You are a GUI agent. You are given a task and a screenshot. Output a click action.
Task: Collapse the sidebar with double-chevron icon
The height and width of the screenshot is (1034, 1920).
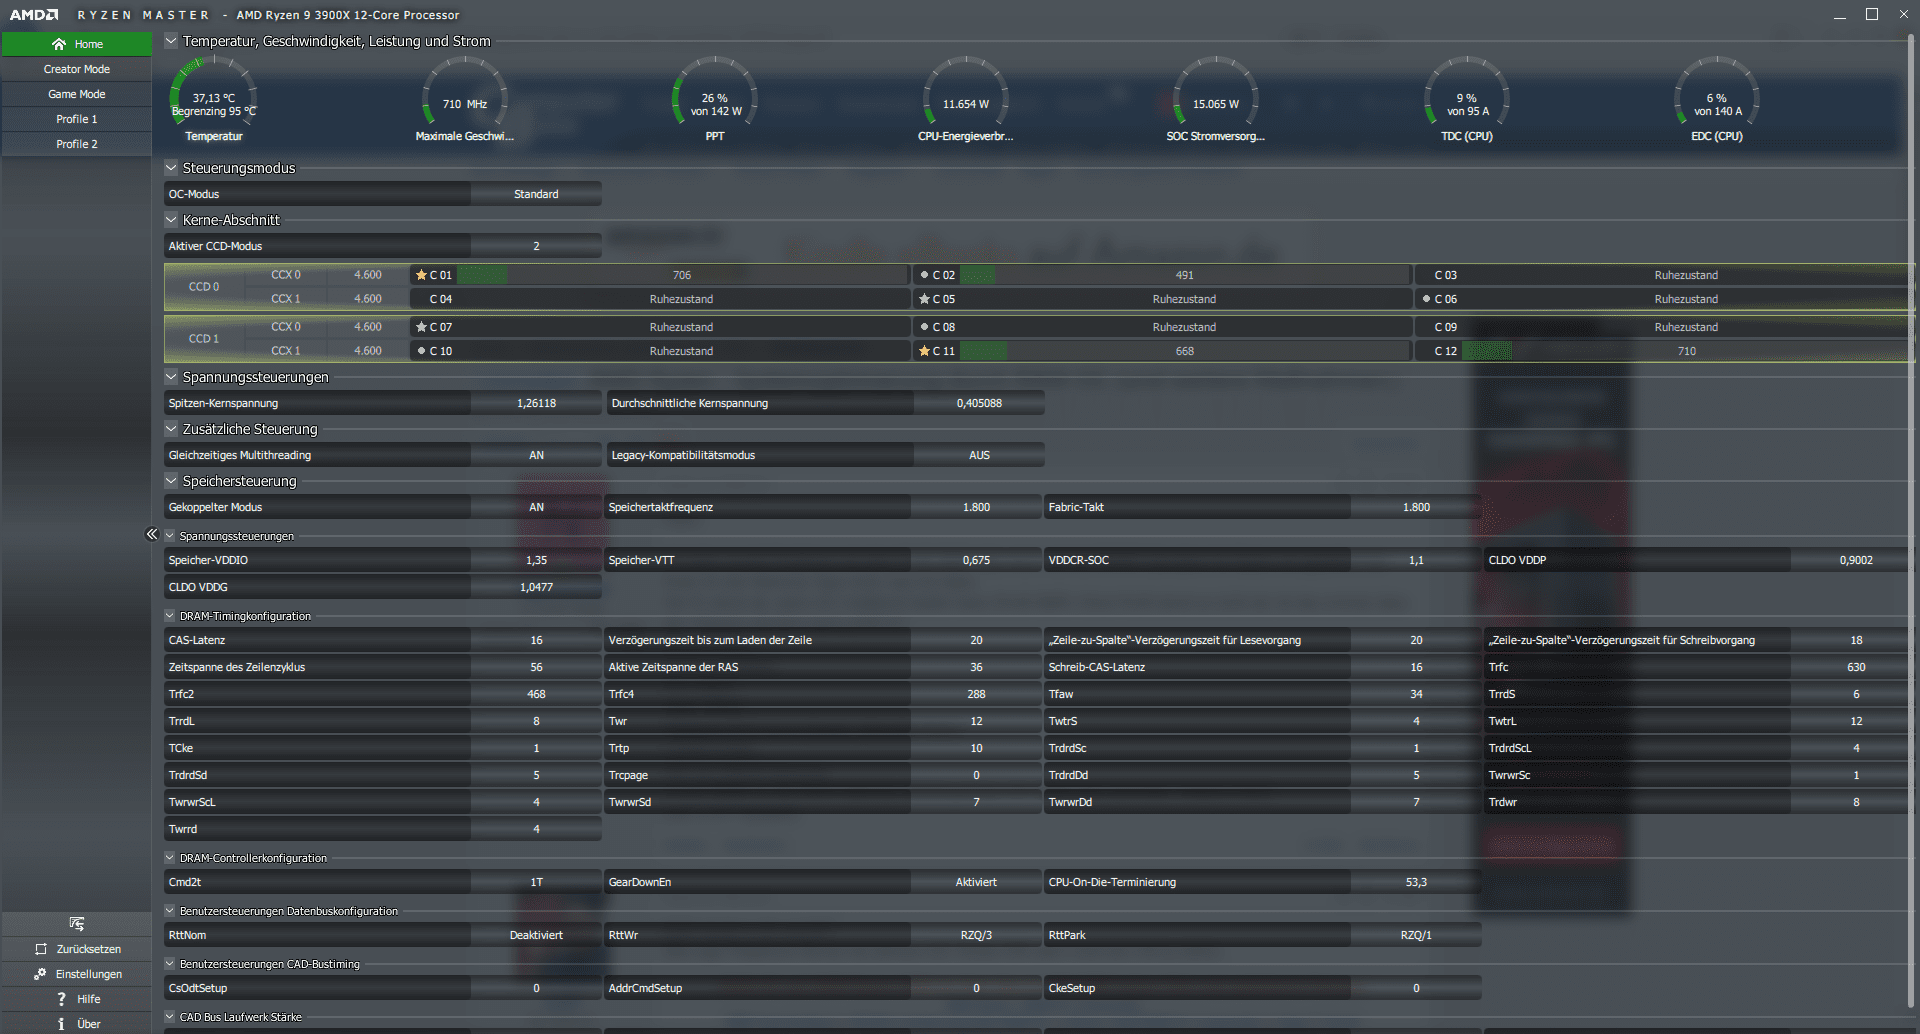(x=152, y=534)
